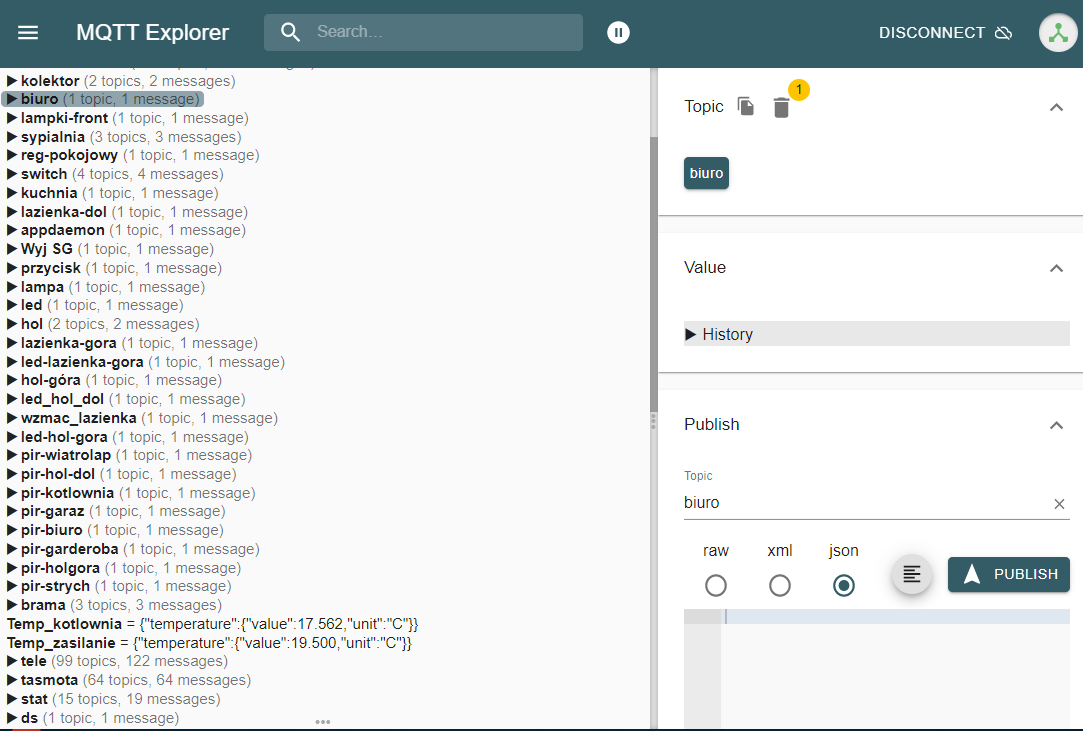Select the appdaemon topic

pyautogui.click(x=126, y=230)
